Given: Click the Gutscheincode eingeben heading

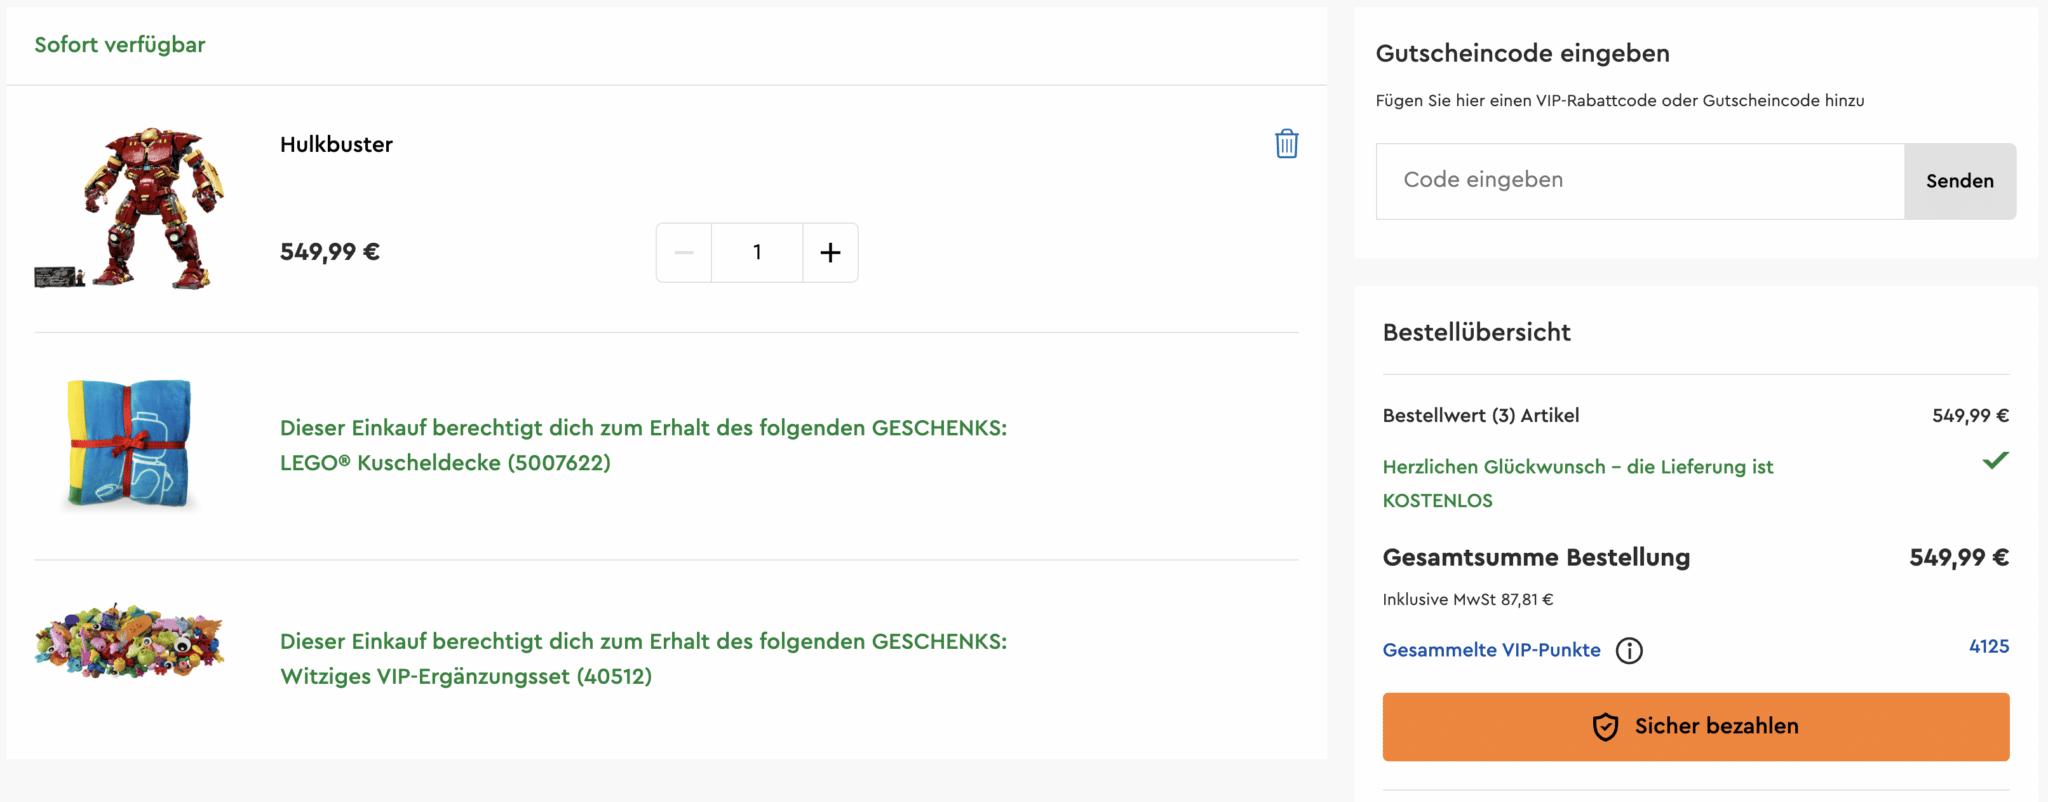Looking at the screenshot, I should pyautogui.click(x=1523, y=54).
